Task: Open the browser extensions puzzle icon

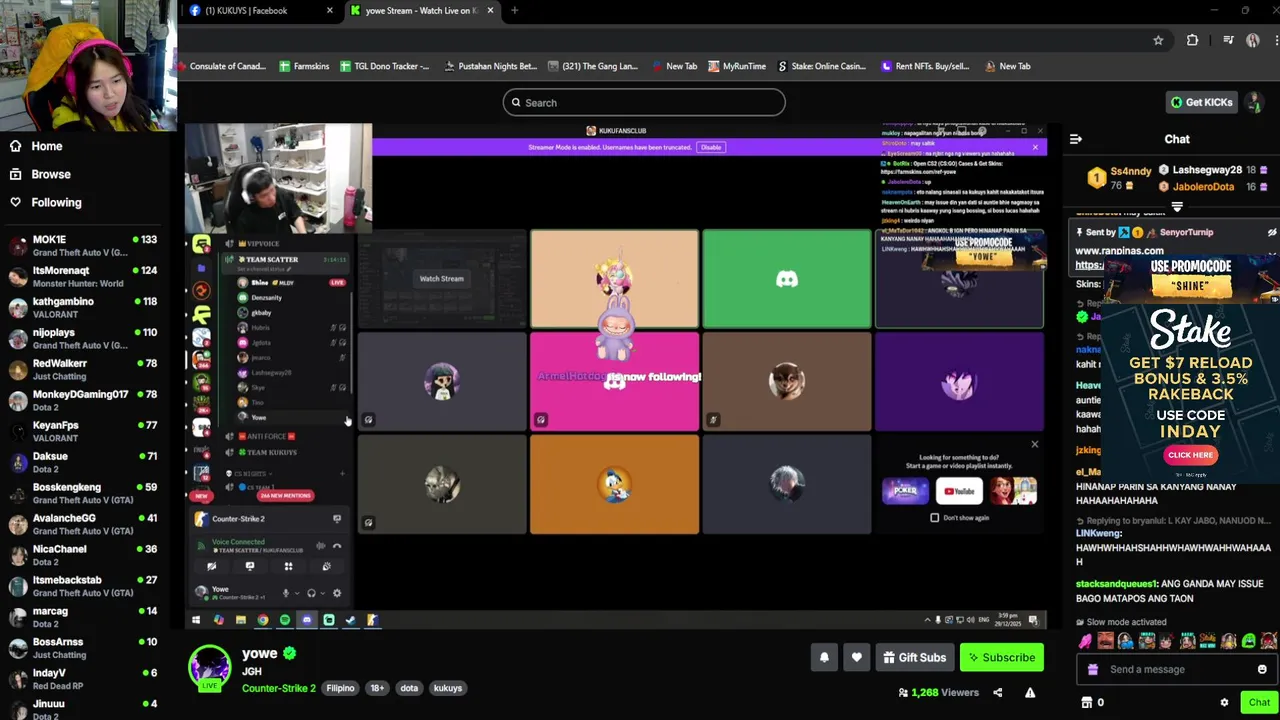Action: pyautogui.click(x=1192, y=40)
